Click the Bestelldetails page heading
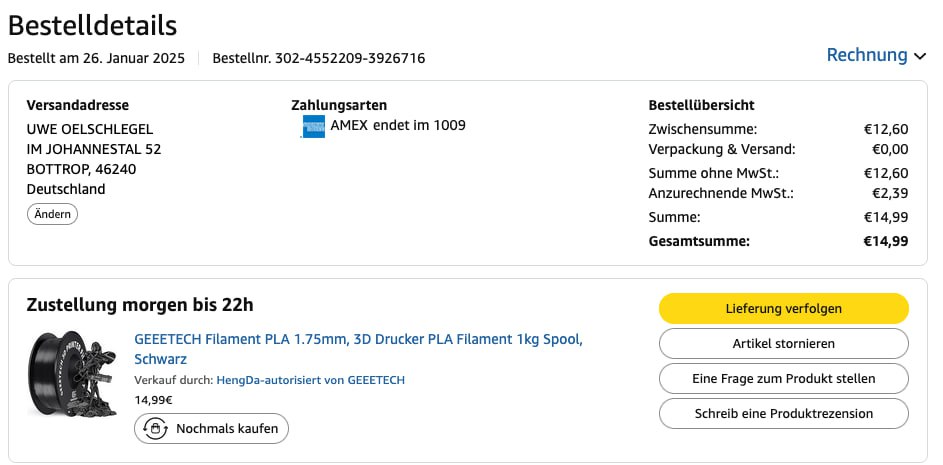943x465 pixels. point(93,26)
